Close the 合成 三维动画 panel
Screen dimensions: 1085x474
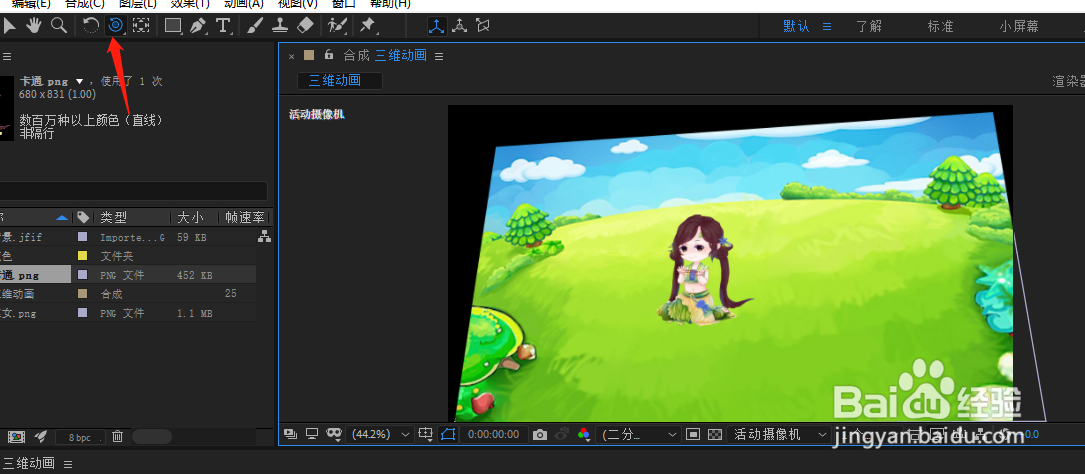(291, 56)
